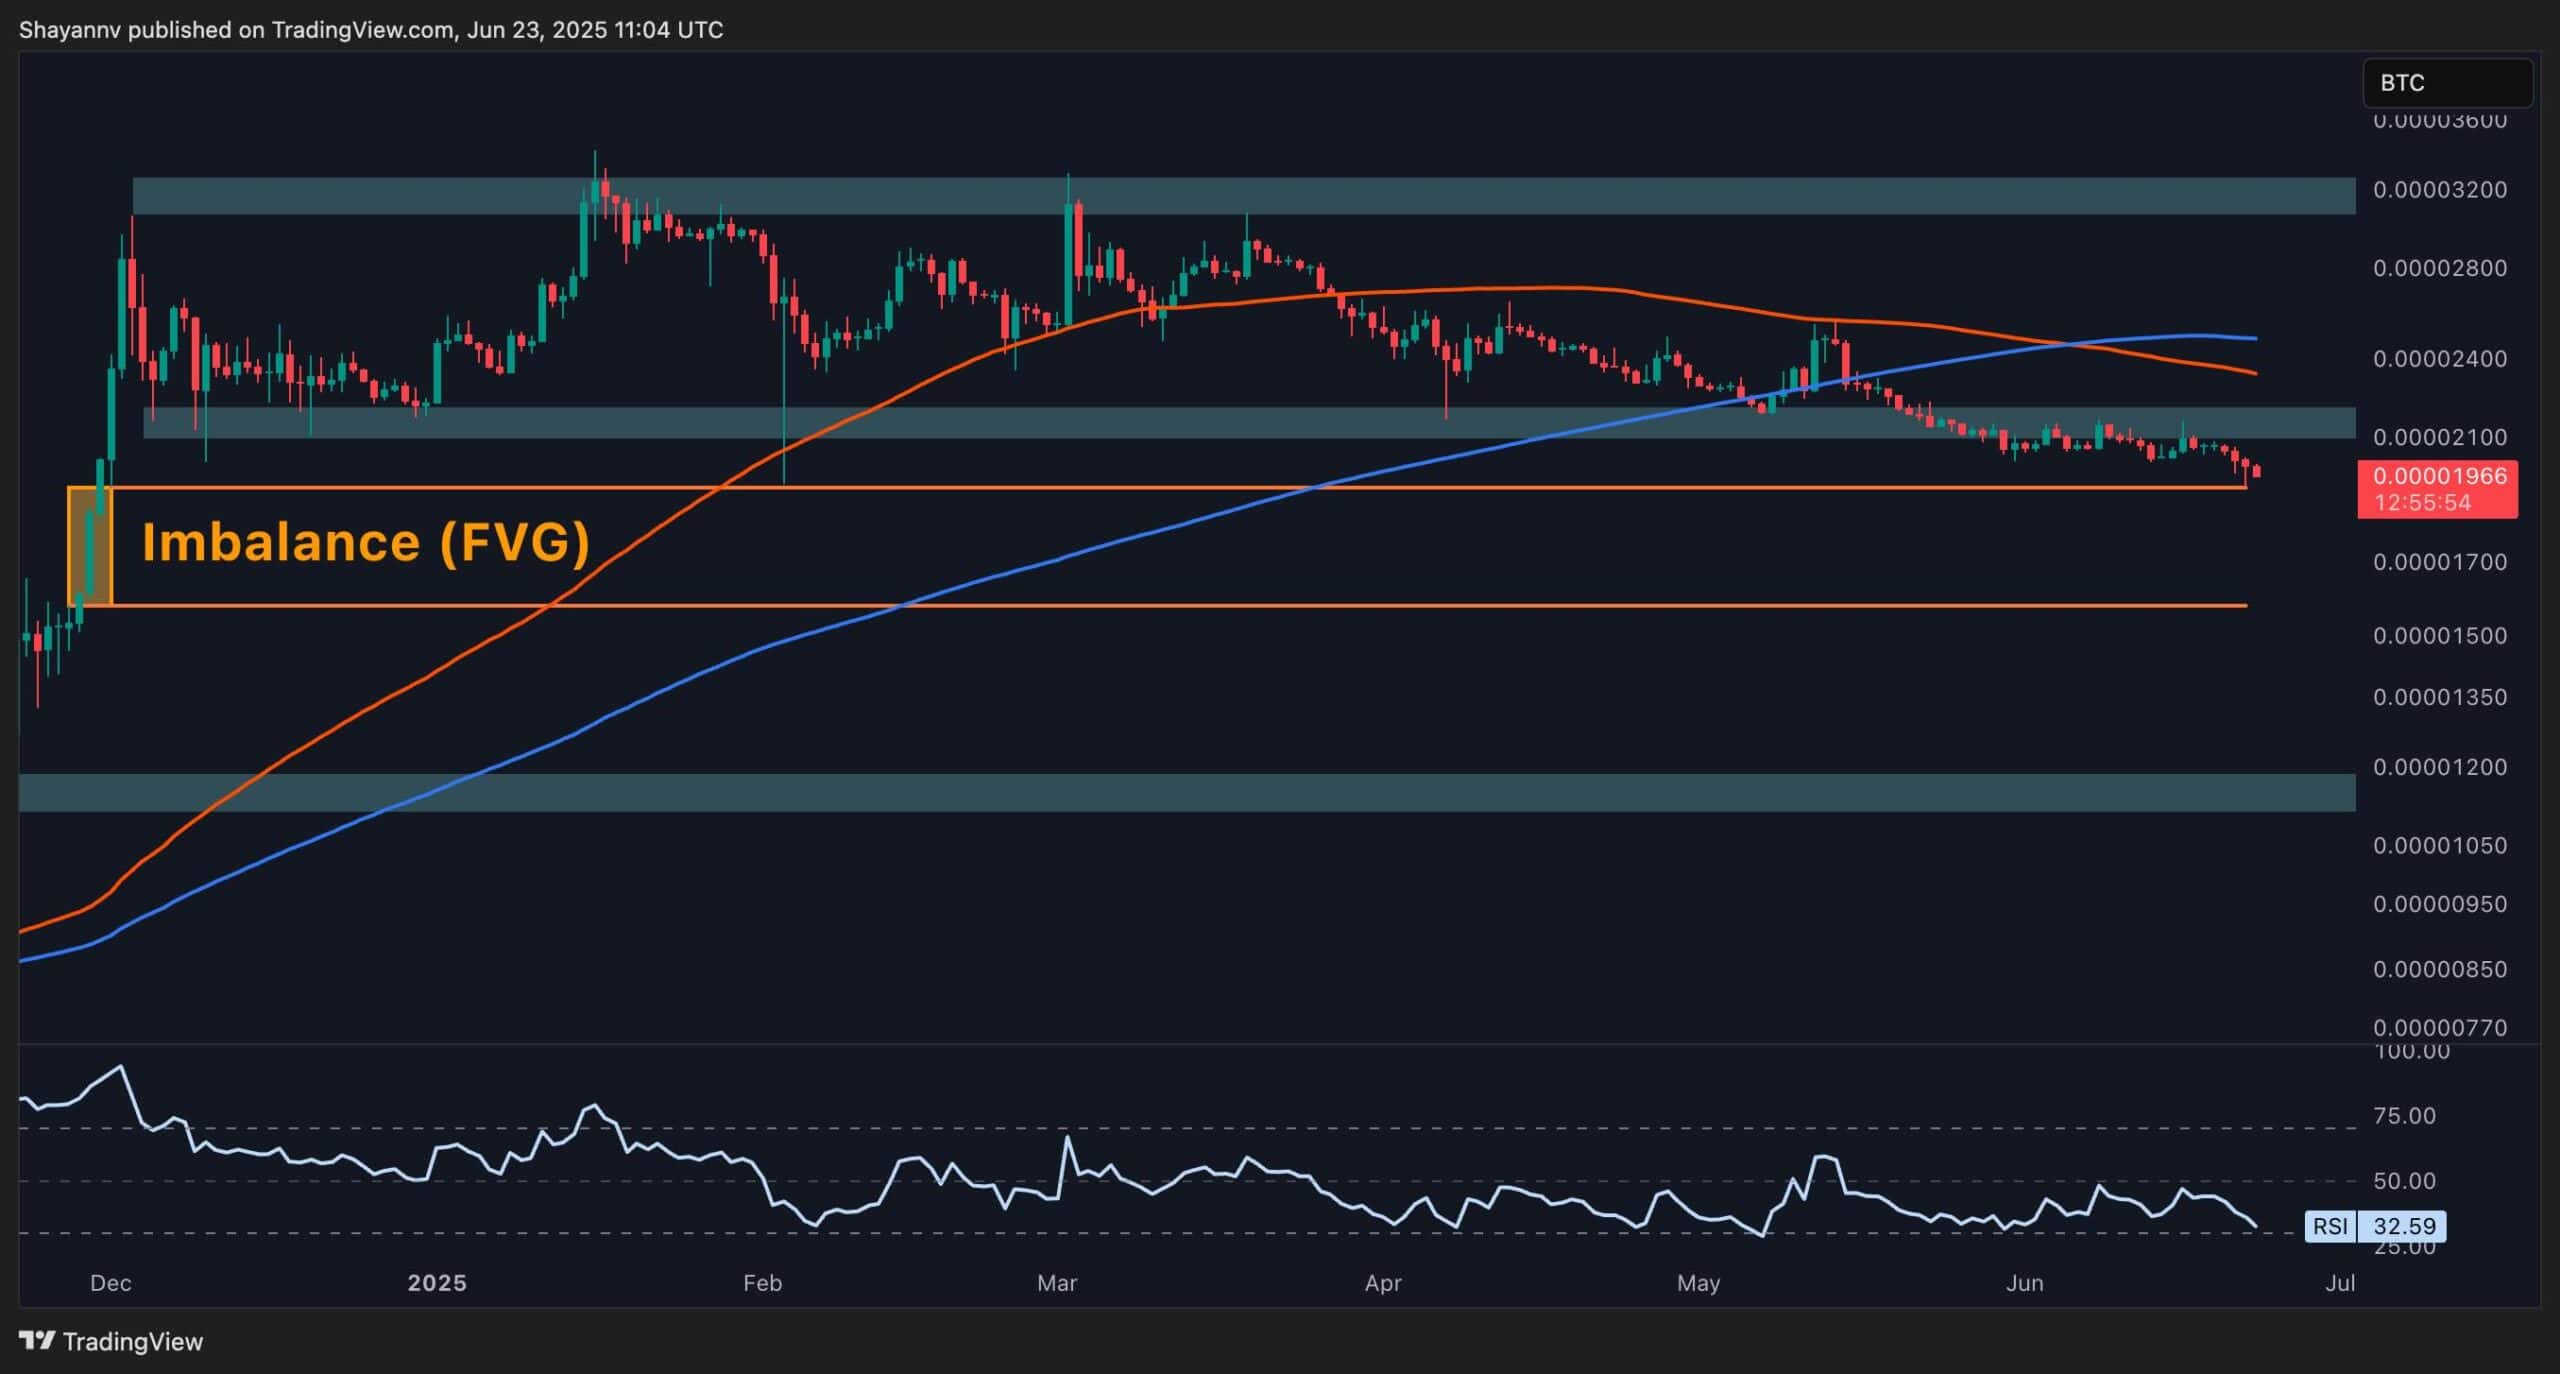Click the Mar label on time axis
This screenshot has height=1374, width=2560.
[1057, 1283]
